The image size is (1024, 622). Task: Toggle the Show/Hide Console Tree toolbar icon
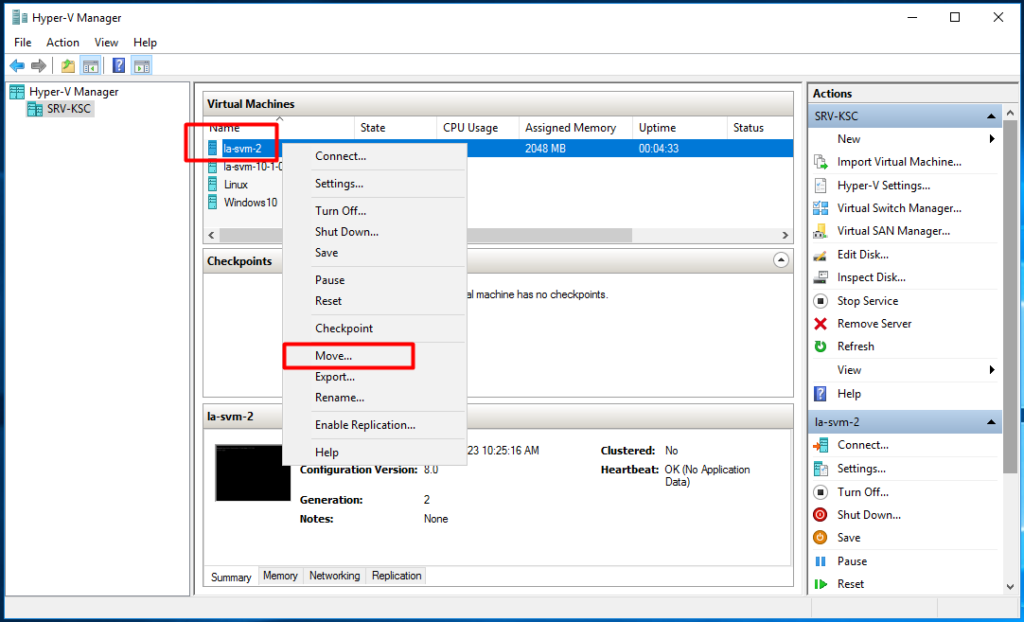pos(90,65)
